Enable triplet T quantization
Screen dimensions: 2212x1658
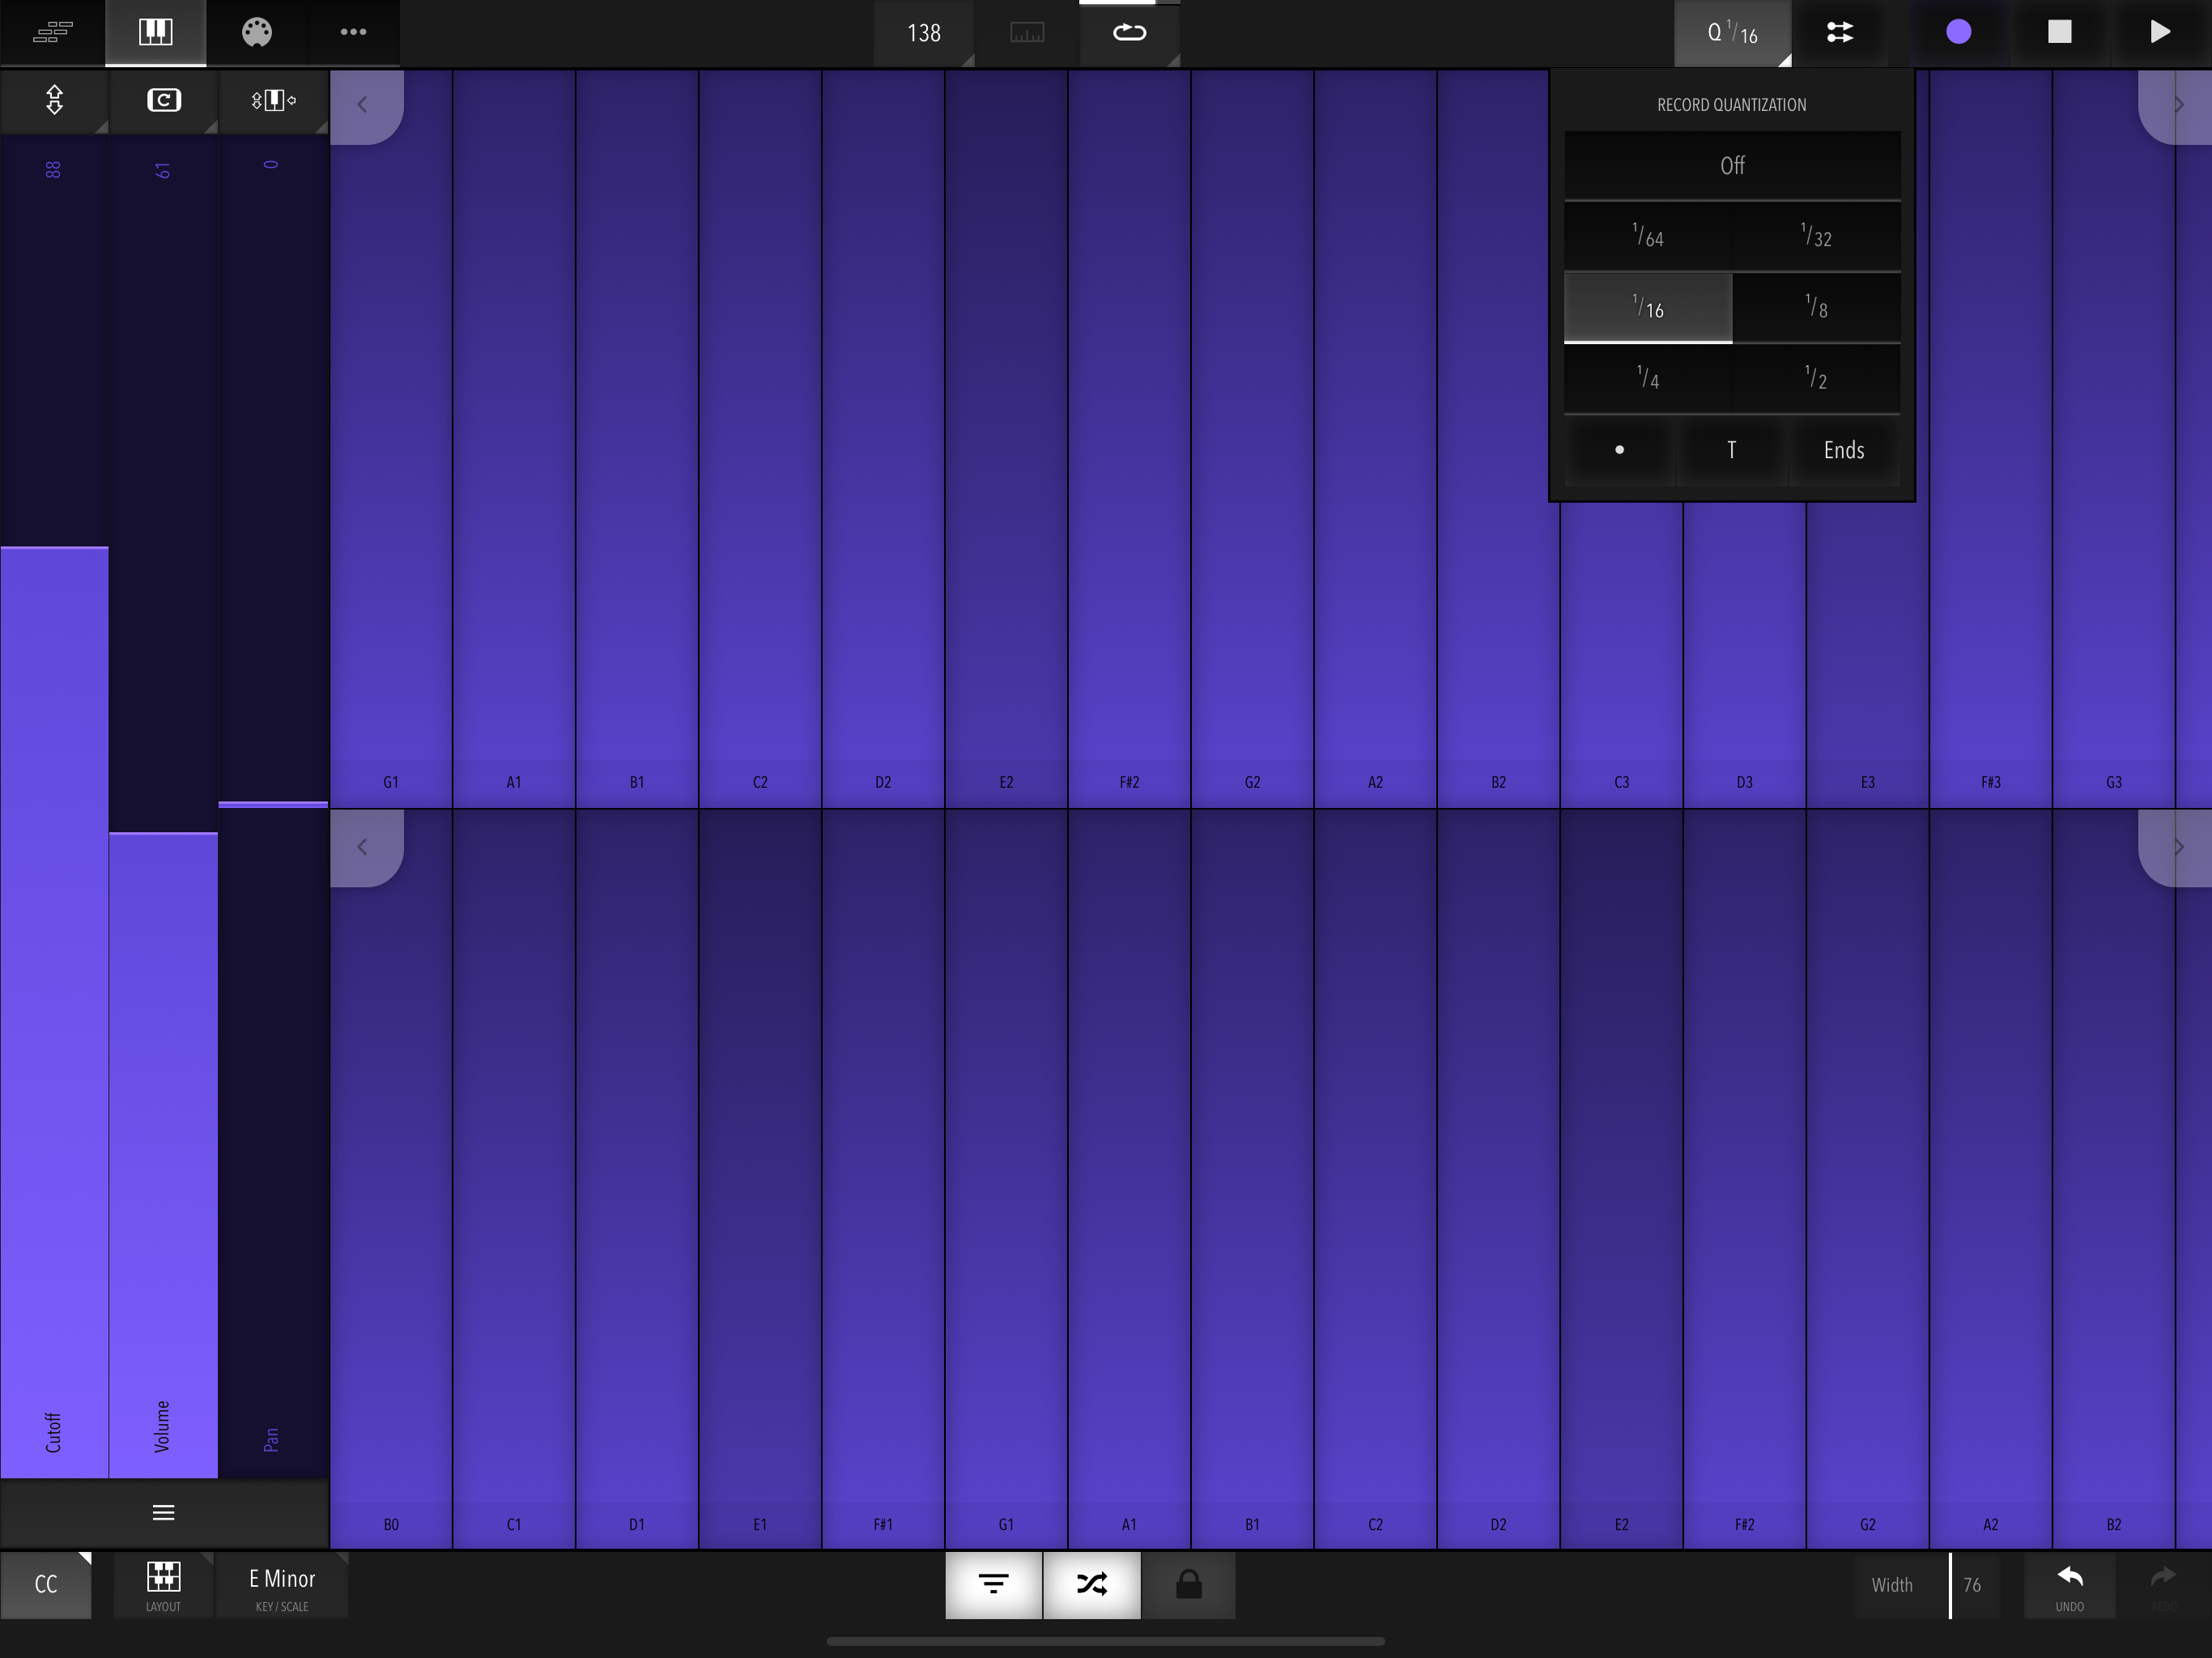(x=1731, y=450)
